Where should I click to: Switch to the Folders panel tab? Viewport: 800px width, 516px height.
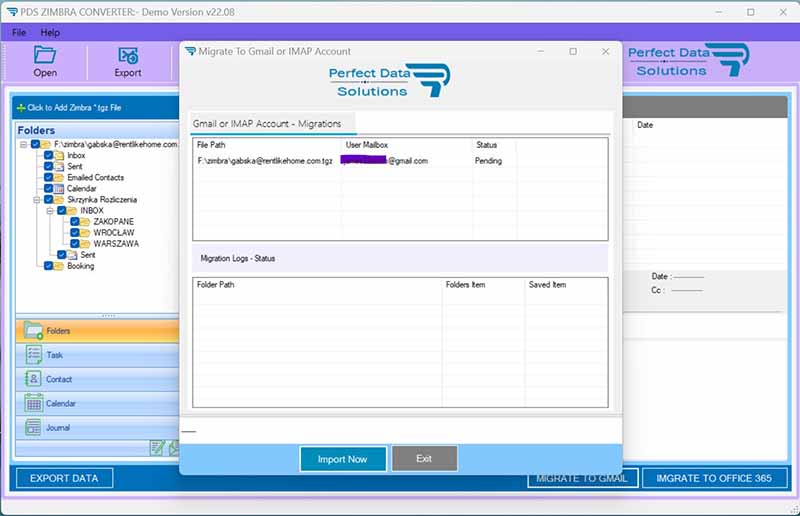coord(97,331)
